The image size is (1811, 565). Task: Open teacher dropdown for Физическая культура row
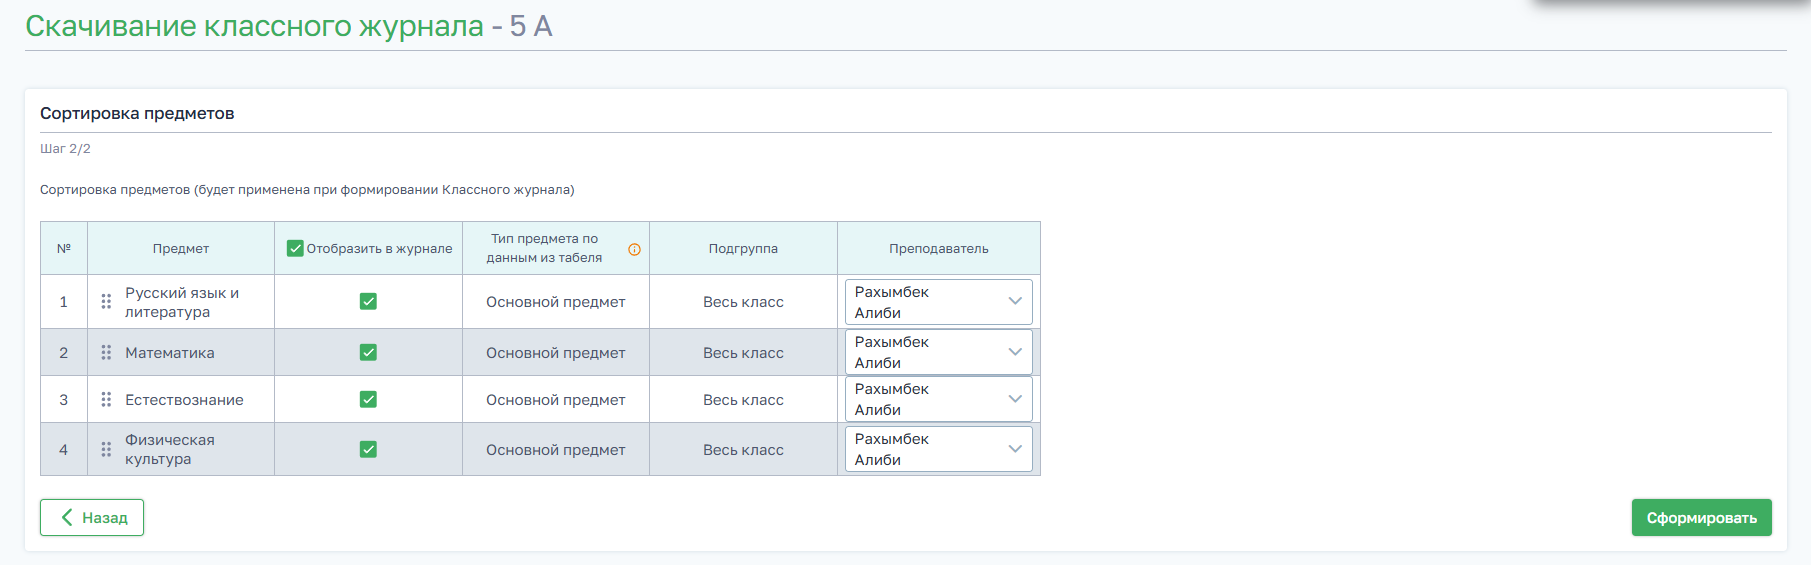[x=938, y=449]
